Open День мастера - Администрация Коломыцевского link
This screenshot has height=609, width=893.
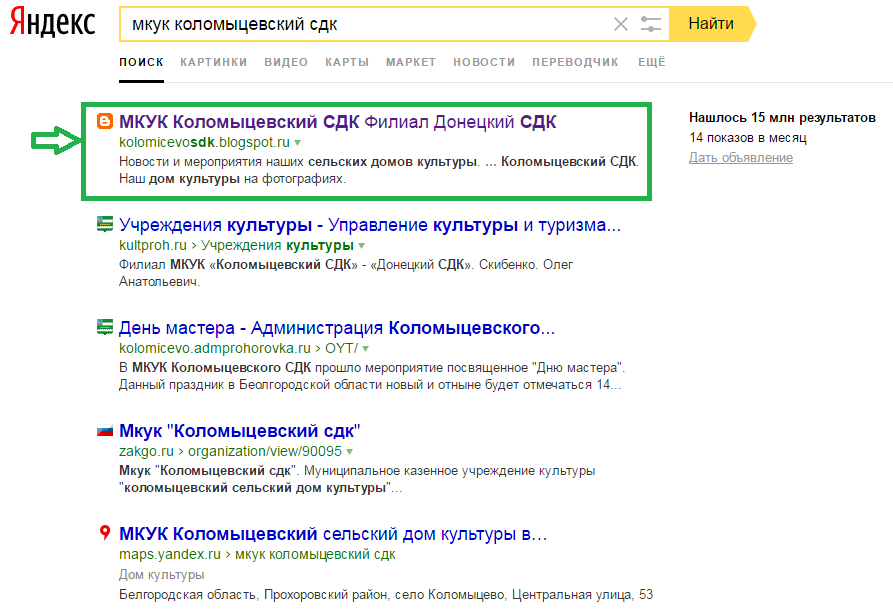pyautogui.click(x=337, y=328)
